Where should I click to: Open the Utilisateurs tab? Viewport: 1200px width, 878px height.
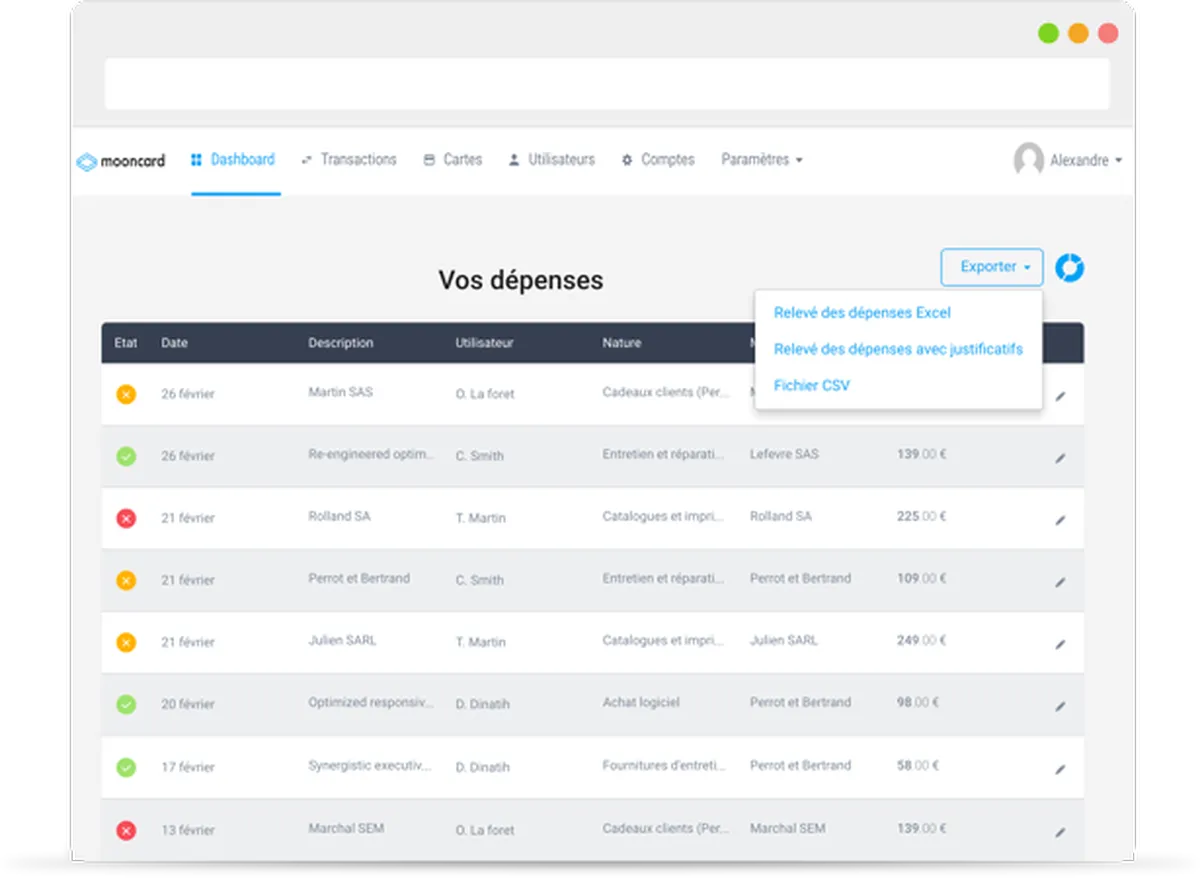tap(552, 160)
